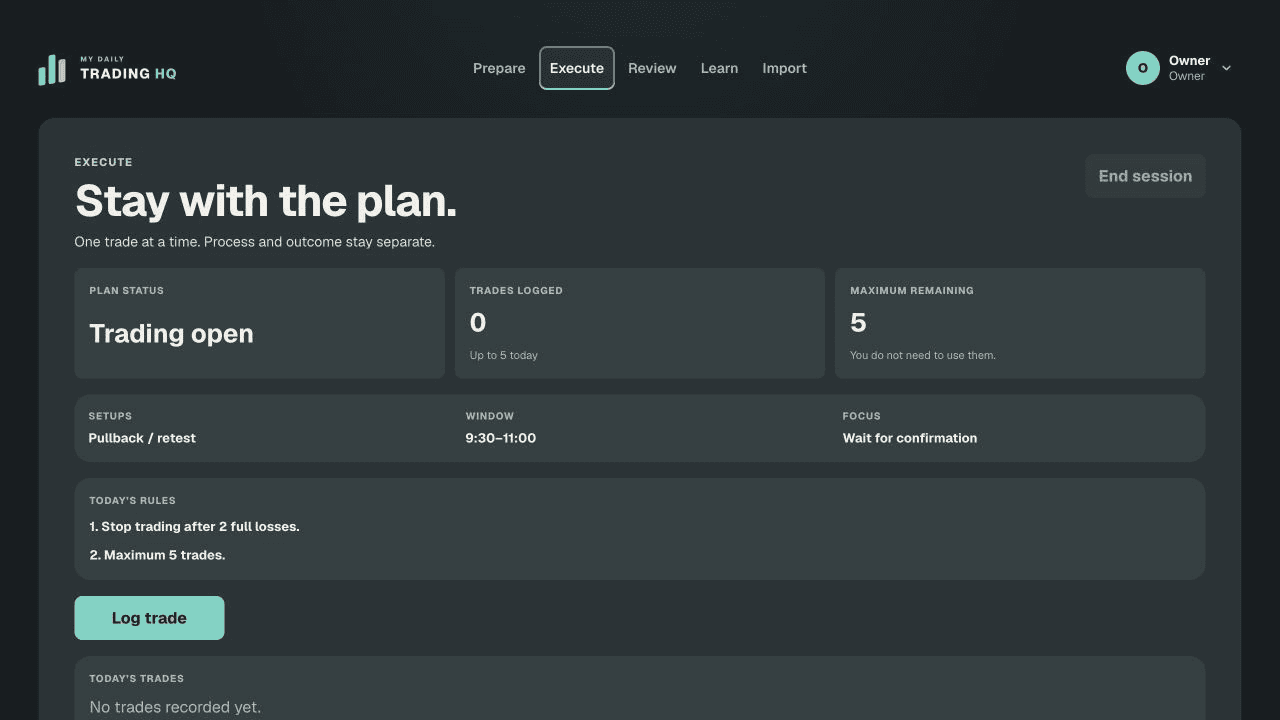The height and width of the screenshot is (720, 1280).
Task: Click the 'One trade at a time' subtitle
Action: (x=254, y=242)
